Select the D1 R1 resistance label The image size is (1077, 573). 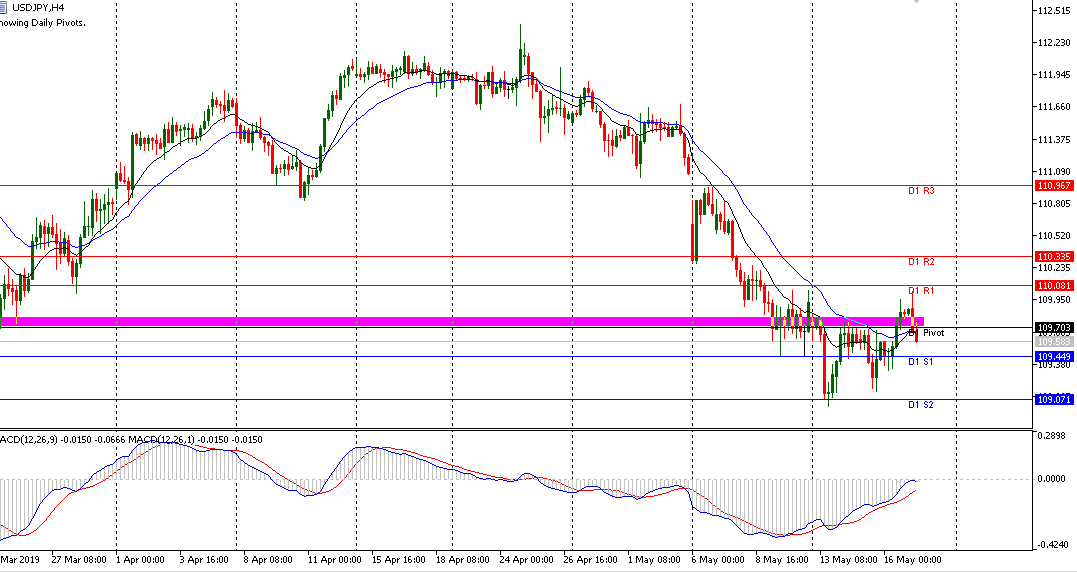(921, 291)
